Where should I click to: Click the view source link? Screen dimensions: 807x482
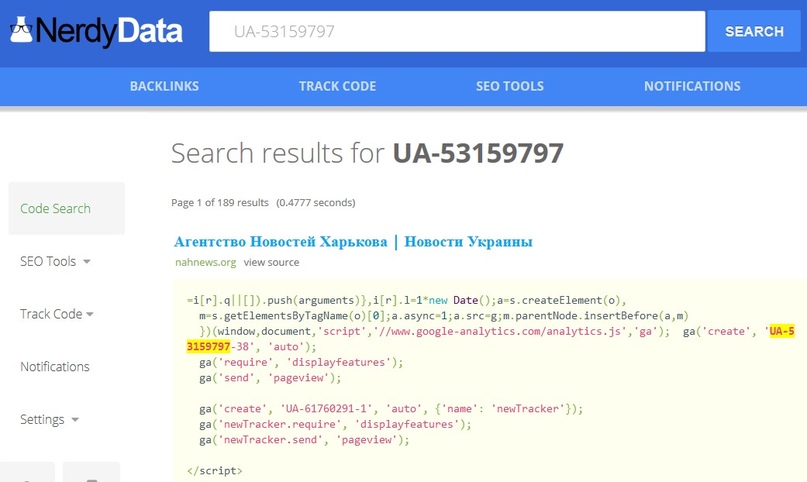[x=271, y=262]
